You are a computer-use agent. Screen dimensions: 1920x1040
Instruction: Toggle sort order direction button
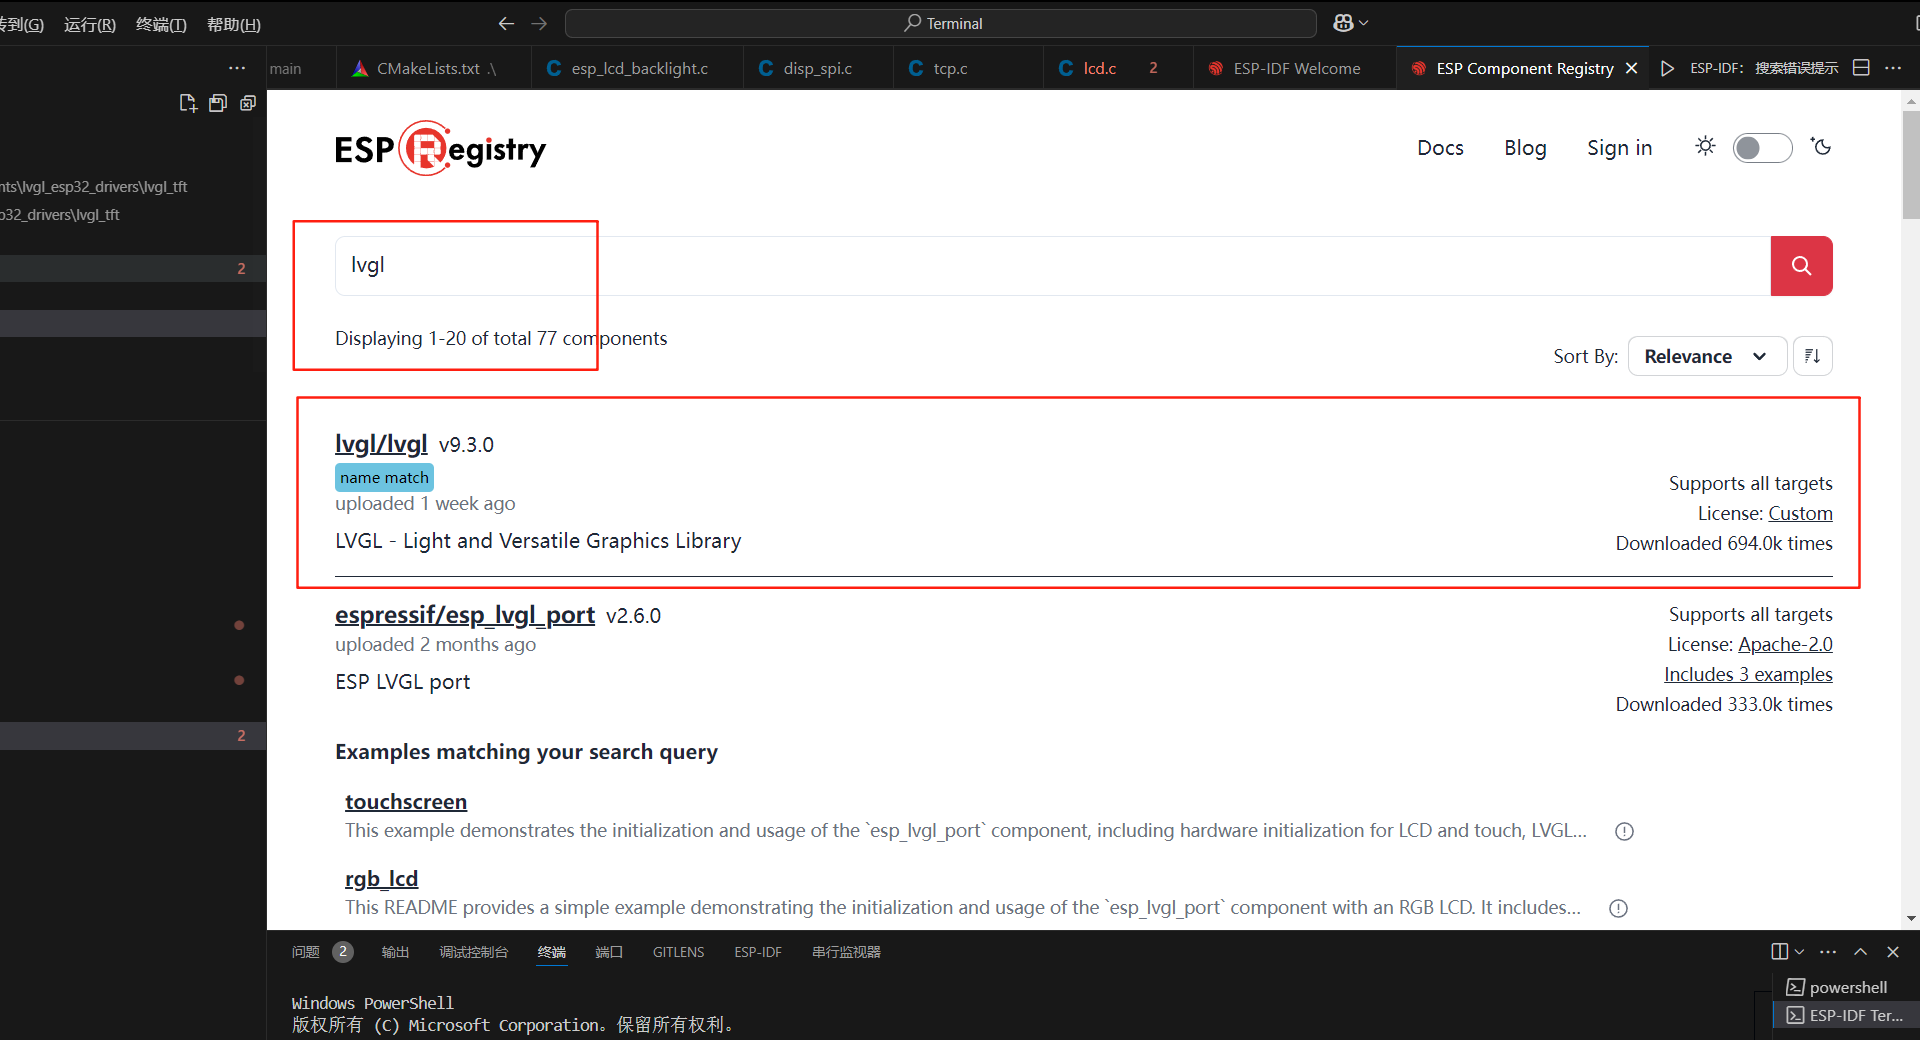[1812, 356]
